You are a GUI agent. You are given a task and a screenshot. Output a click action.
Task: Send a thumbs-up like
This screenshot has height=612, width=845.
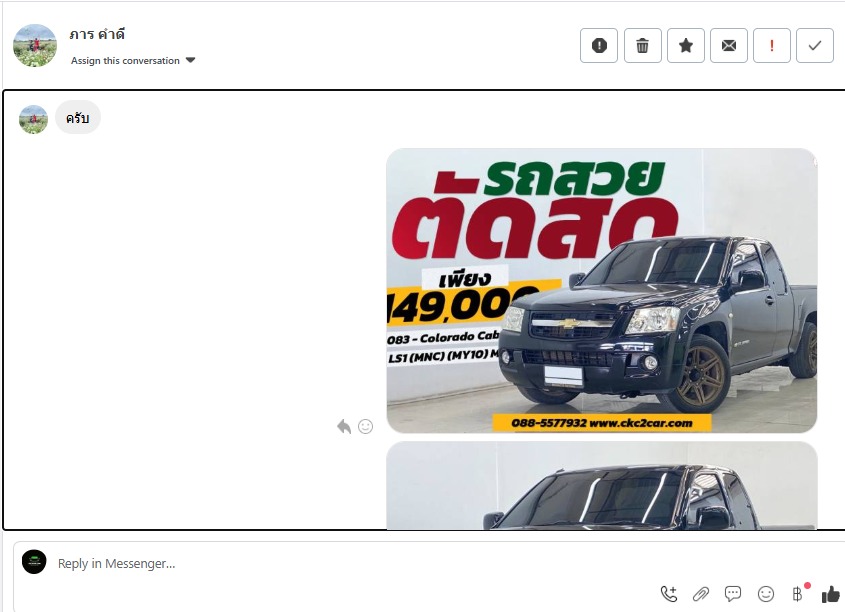pyautogui.click(x=830, y=594)
